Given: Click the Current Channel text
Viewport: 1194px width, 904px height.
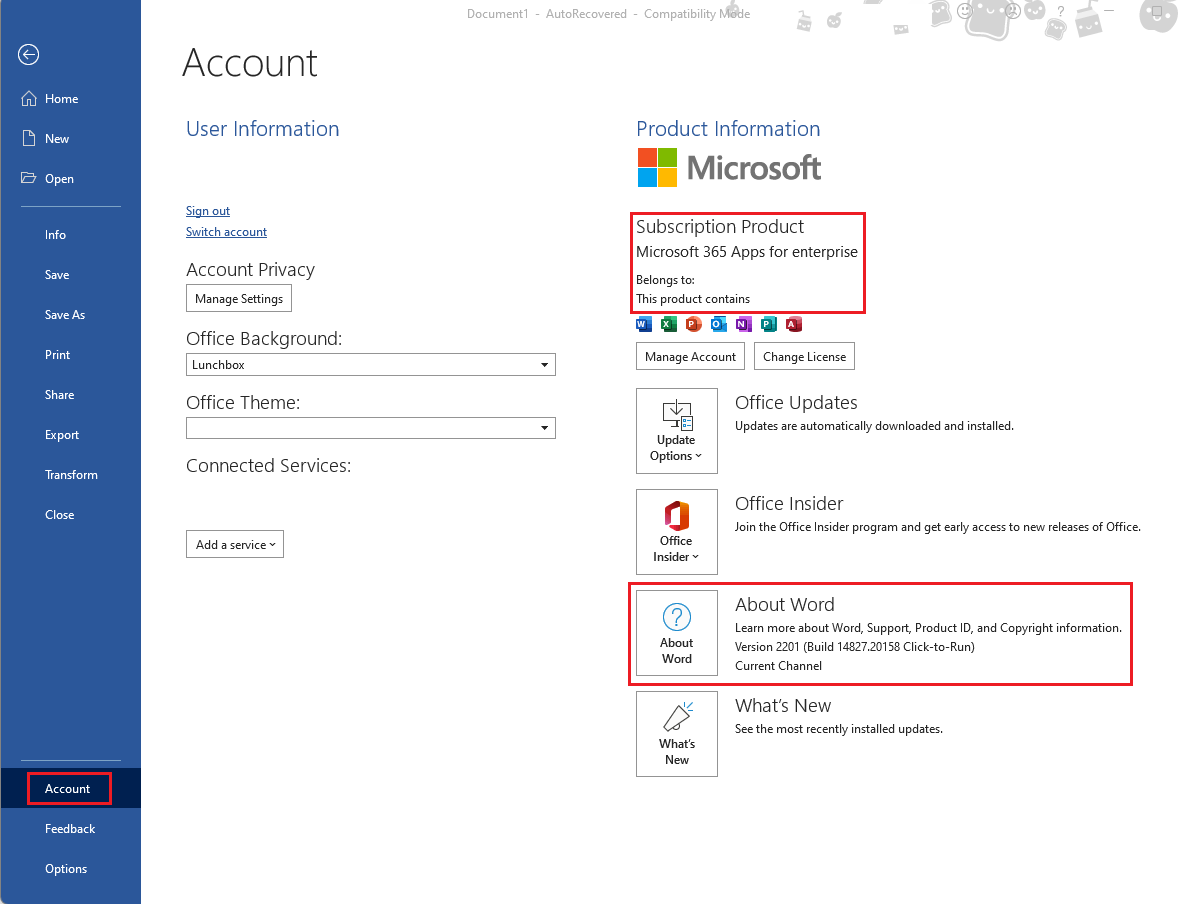Looking at the screenshot, I should tap(778, 666).
